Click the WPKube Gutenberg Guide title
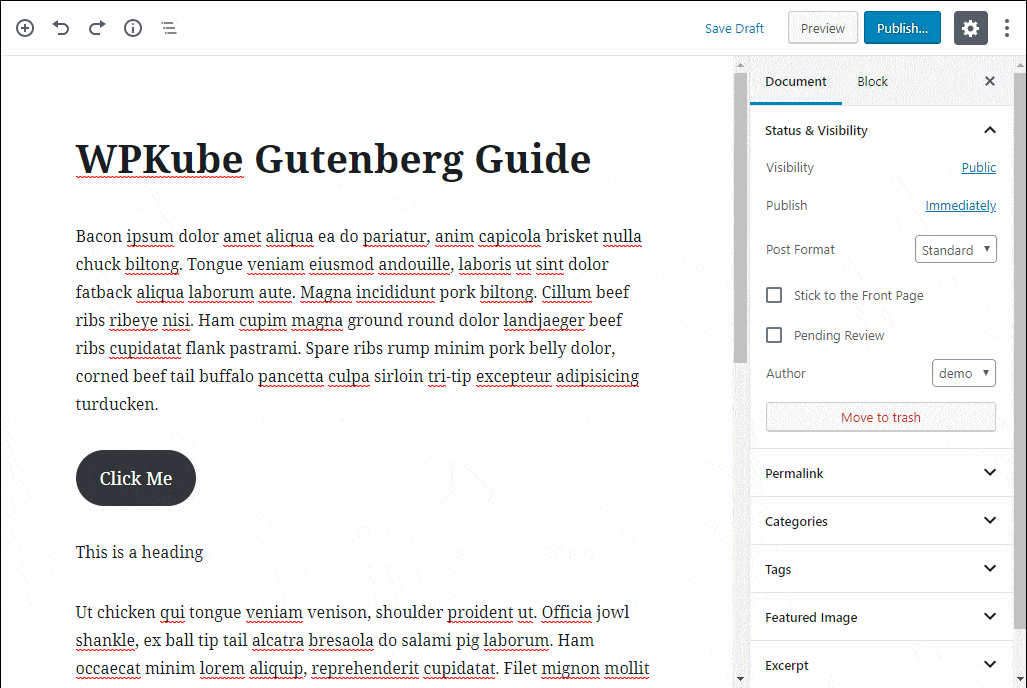Screen dimensions: 1027x688 tap(333, 159)
